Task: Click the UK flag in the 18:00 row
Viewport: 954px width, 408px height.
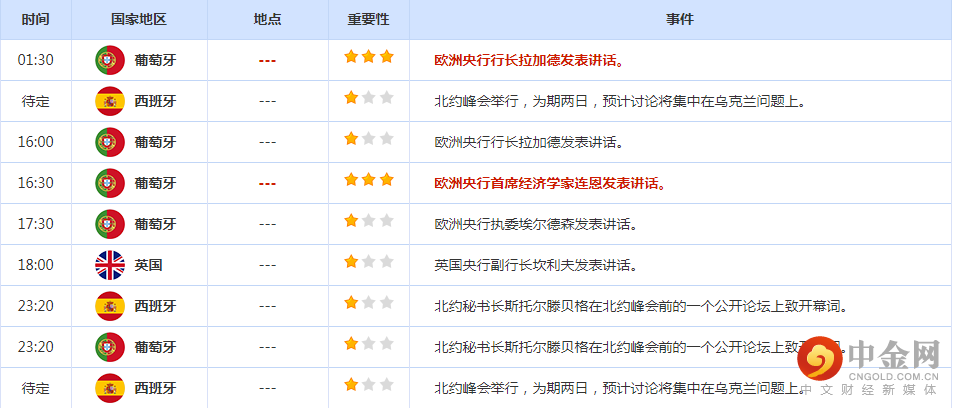Action: (110, 265)
